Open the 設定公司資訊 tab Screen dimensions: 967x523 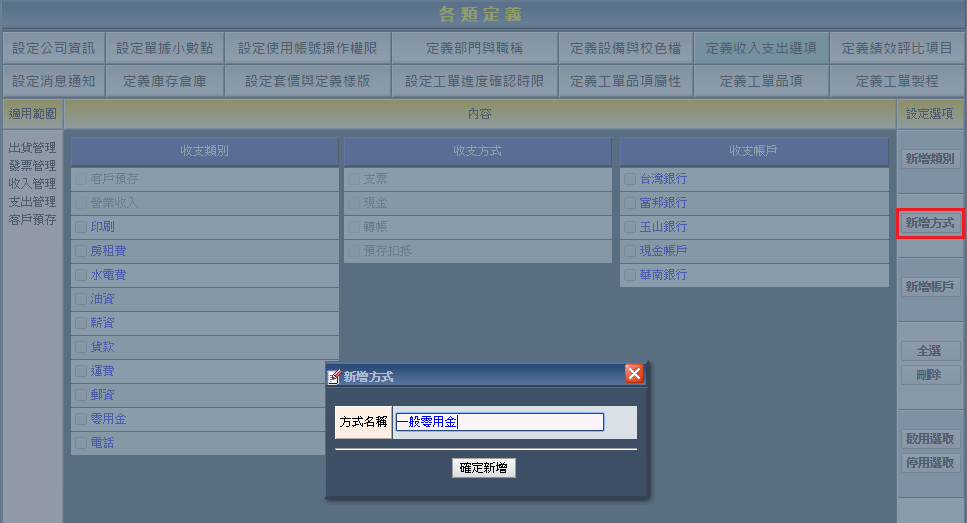[53, 48]
